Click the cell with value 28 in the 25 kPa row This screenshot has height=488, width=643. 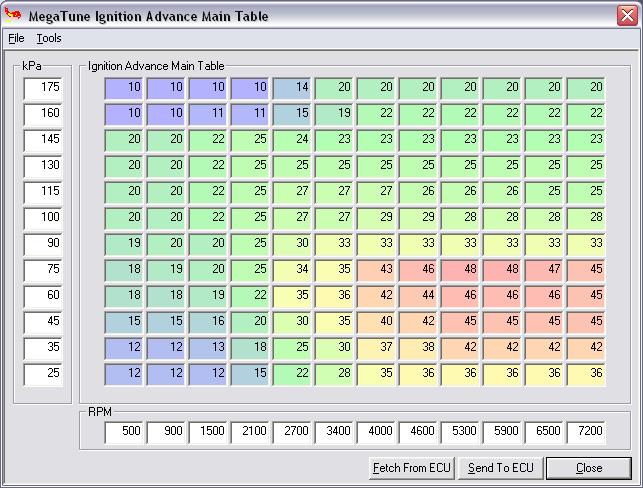coord(334,374)
